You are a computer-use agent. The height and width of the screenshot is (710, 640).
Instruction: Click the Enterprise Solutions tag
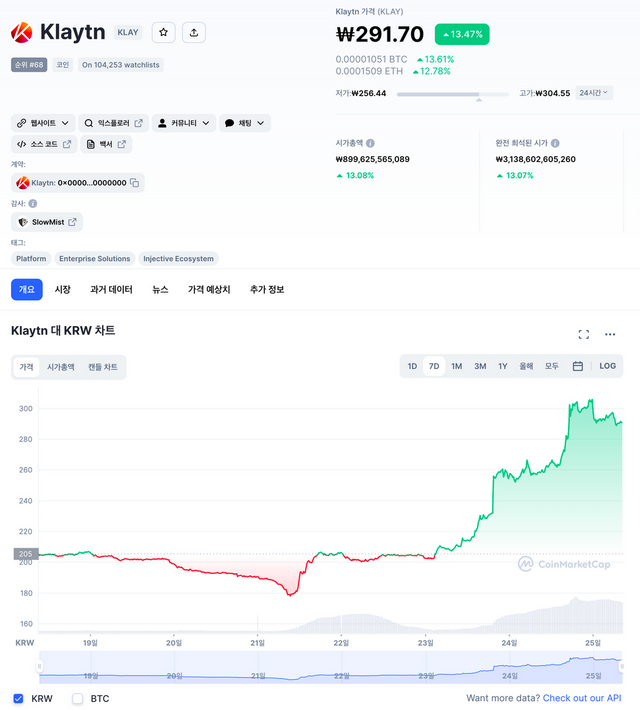coord(95,259)
